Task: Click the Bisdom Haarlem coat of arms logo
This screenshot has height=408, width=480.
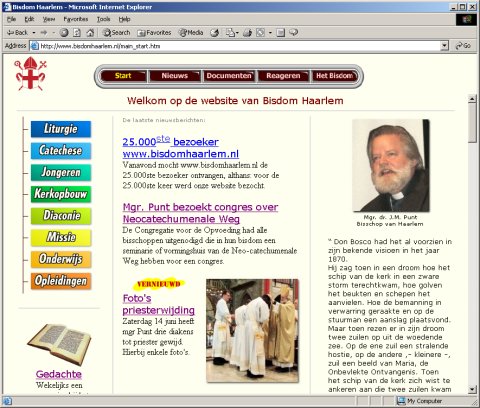Action: tap(30, 73)
